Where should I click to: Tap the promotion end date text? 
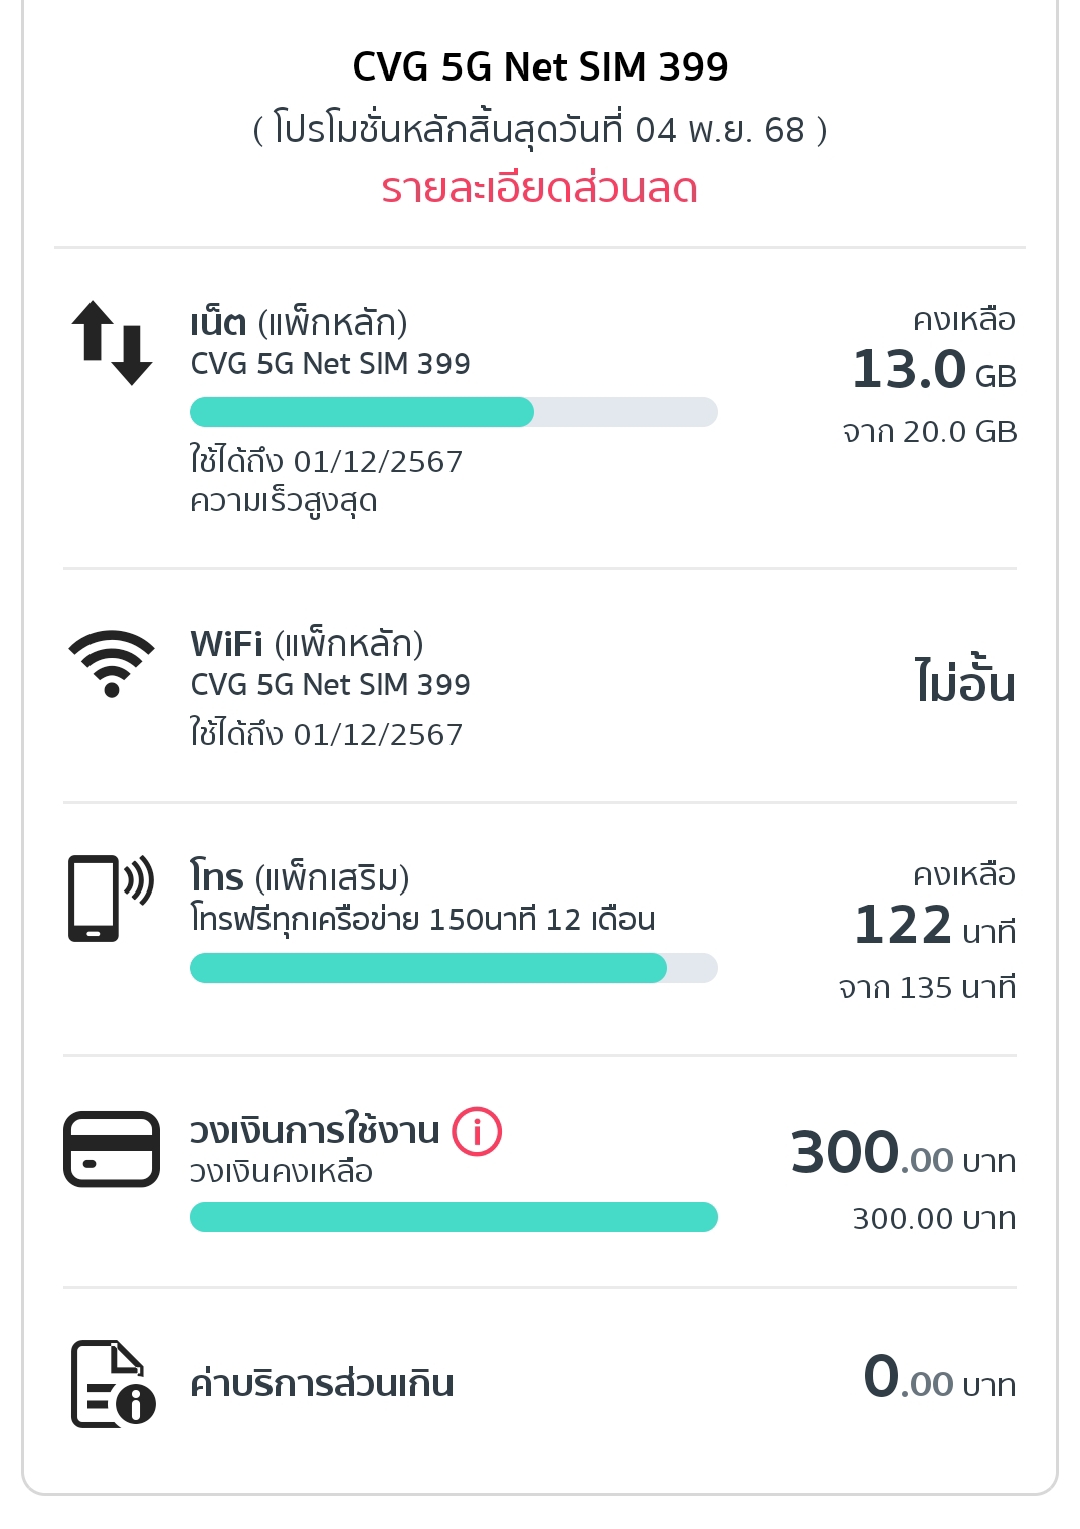point(540,130)
